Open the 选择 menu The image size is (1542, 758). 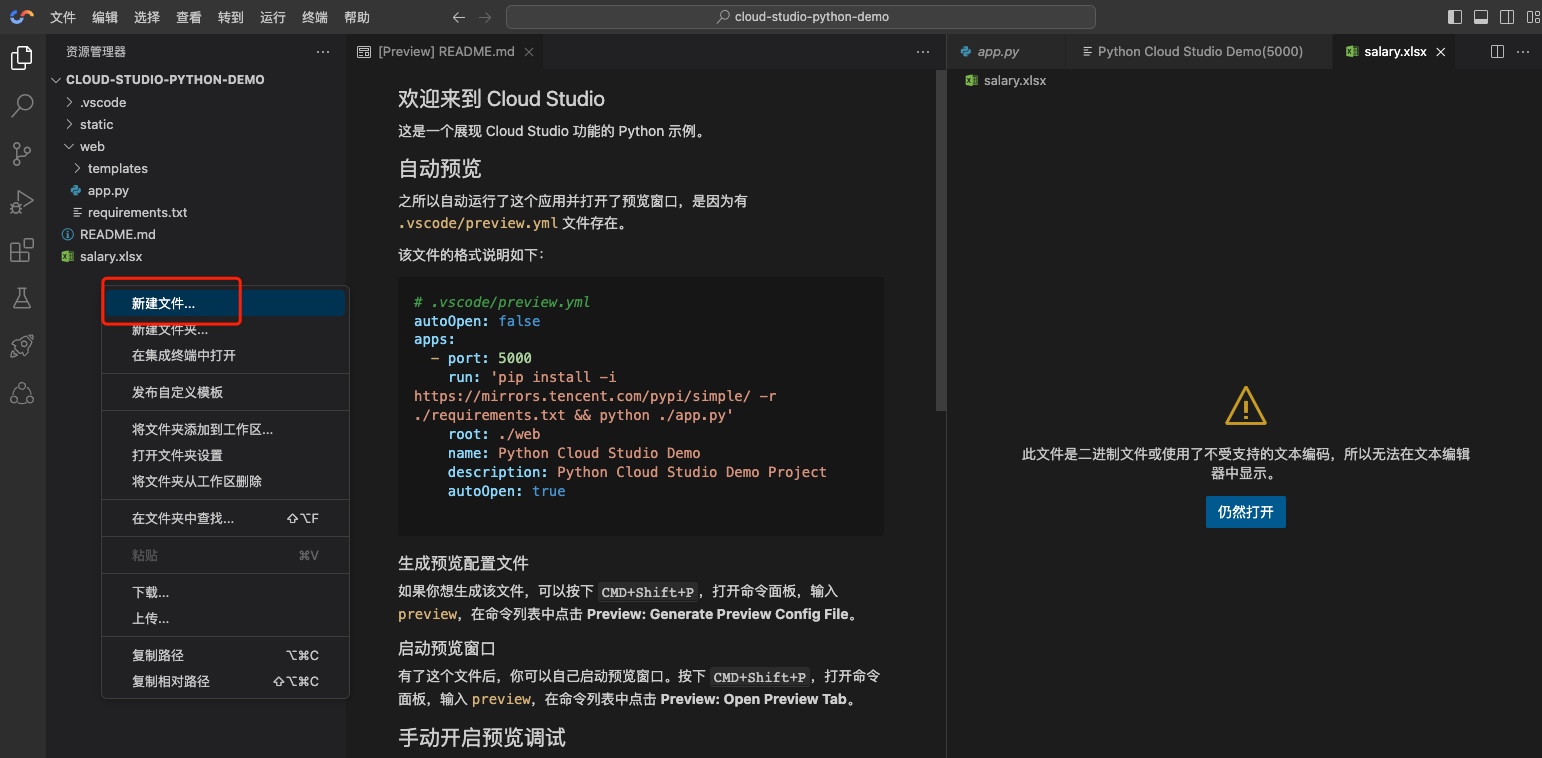(x=146, y=17)
